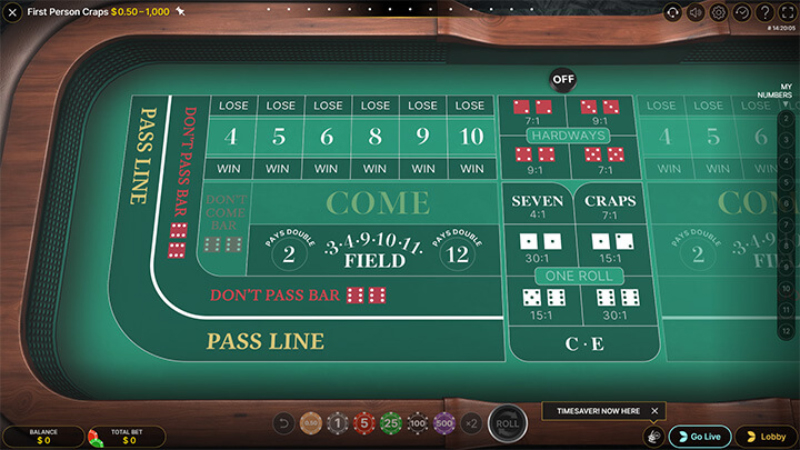Close the First Person Craps game
The width and height of the screenshot is (800, 450).
tap(13, 13)
